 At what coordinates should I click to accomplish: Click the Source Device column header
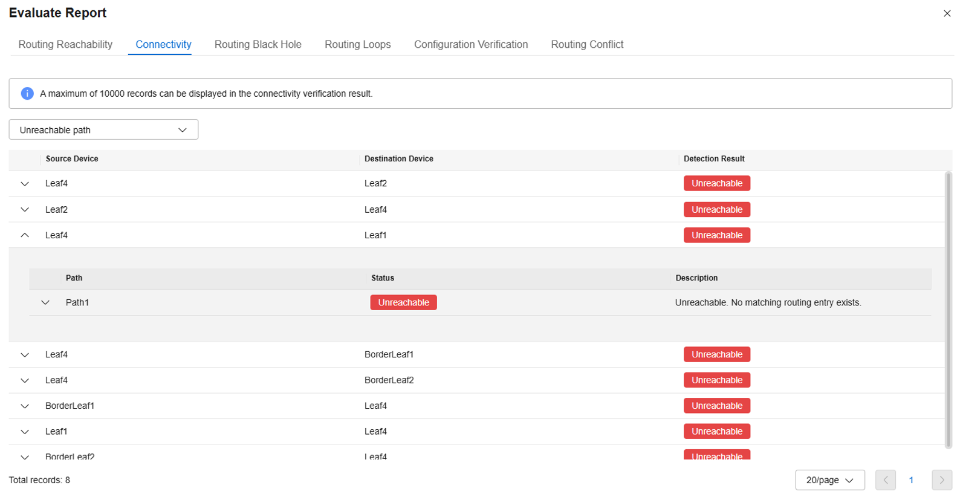pyautogui.click(x=72, y=159)
